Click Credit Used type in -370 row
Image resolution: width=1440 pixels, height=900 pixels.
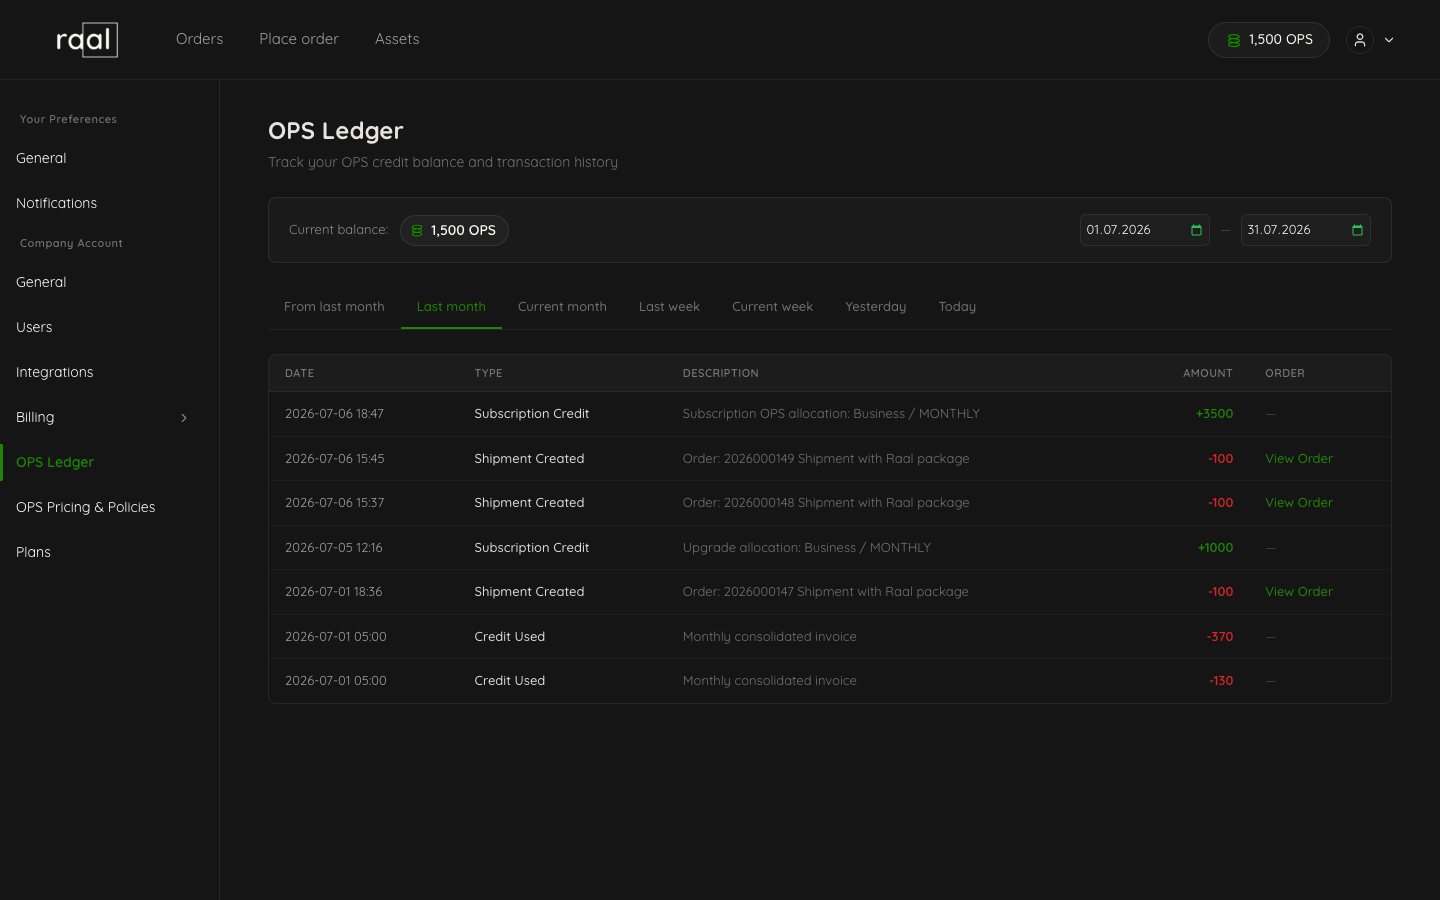tap(509, 637)
